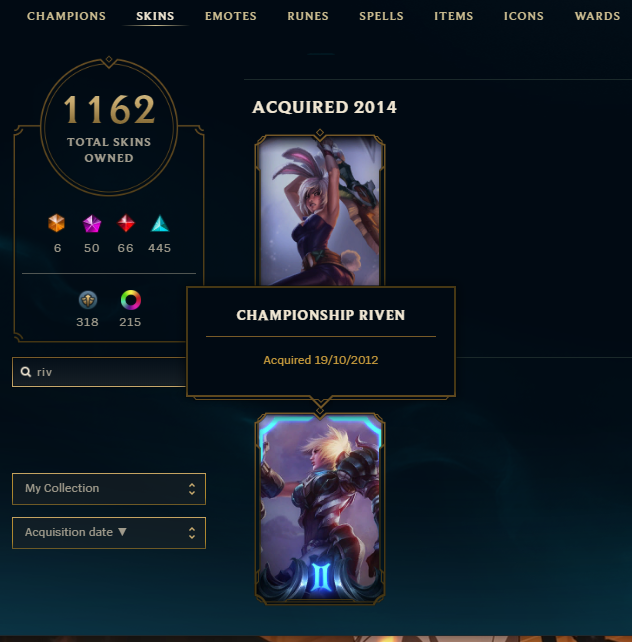Open the Emotes tab
The image size is (632, 642).
pos(231,16)
